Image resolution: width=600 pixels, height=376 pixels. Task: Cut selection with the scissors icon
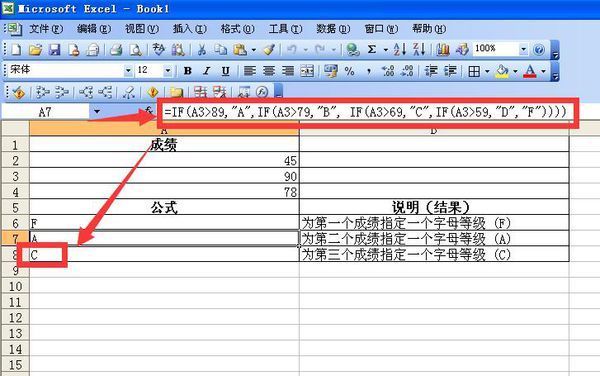(x=202, y=50)
